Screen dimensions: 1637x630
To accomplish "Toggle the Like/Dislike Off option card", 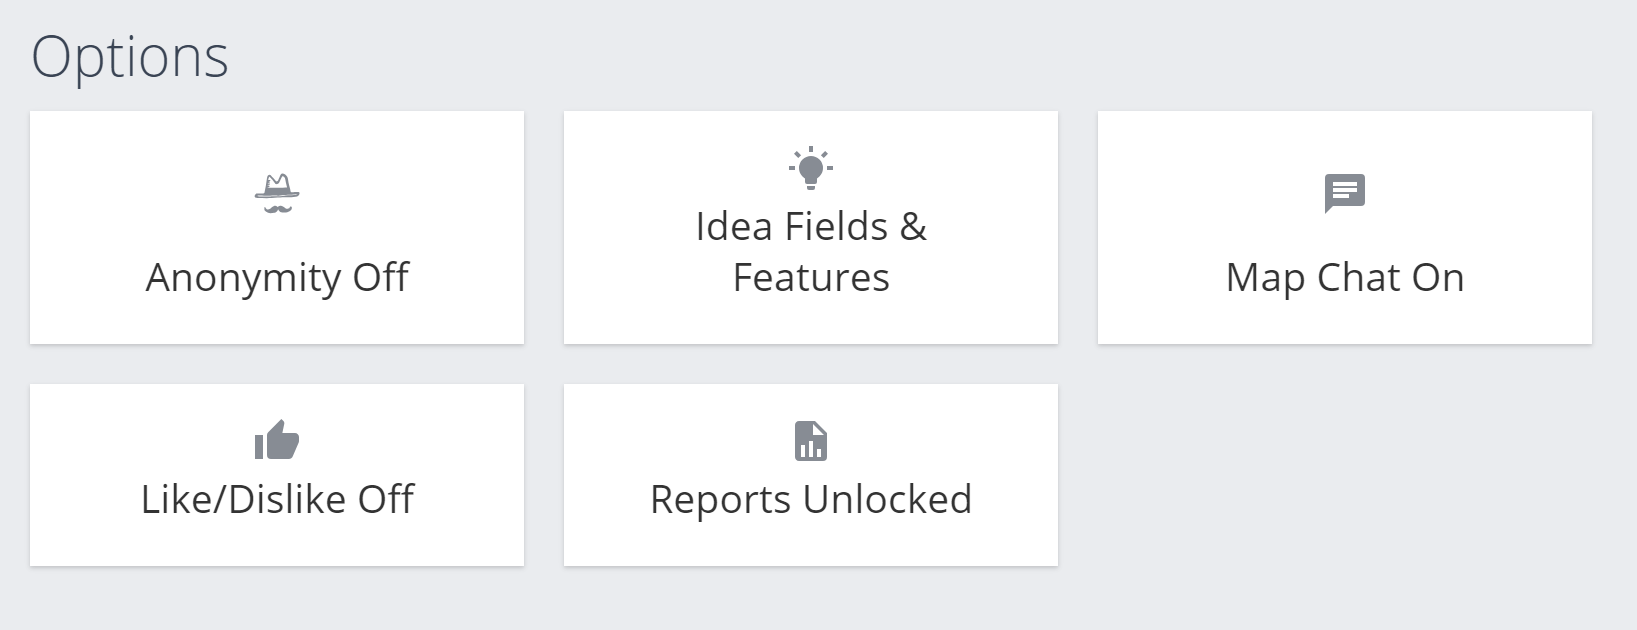I will [277, 475].
